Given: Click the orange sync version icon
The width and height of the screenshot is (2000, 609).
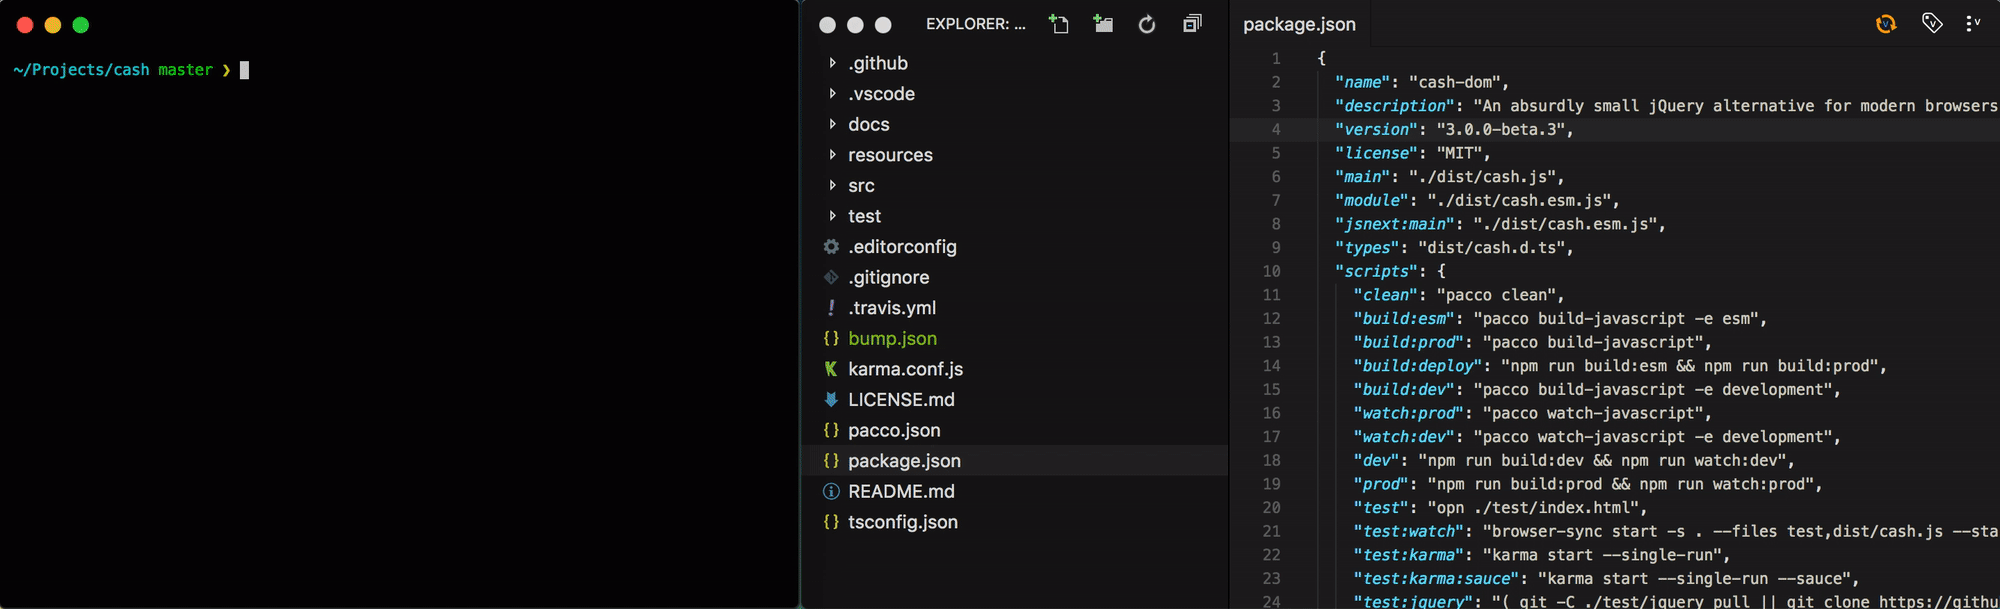Looking at the screenshot, I should click(x=1886, y=24).
